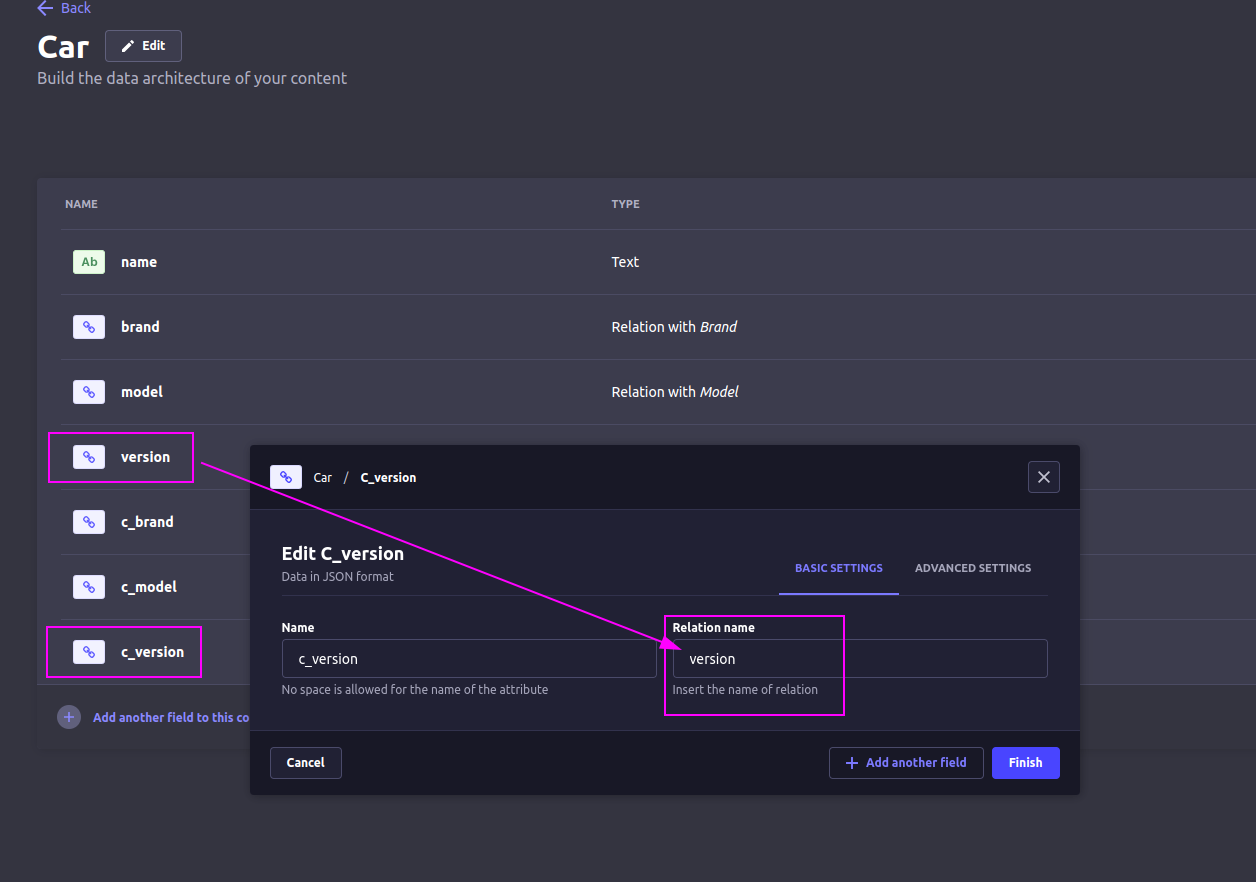Screen dimensions: 1256x882
Task: Select the c_version field name
Action: pyautogui.click(x=153, y=652)
